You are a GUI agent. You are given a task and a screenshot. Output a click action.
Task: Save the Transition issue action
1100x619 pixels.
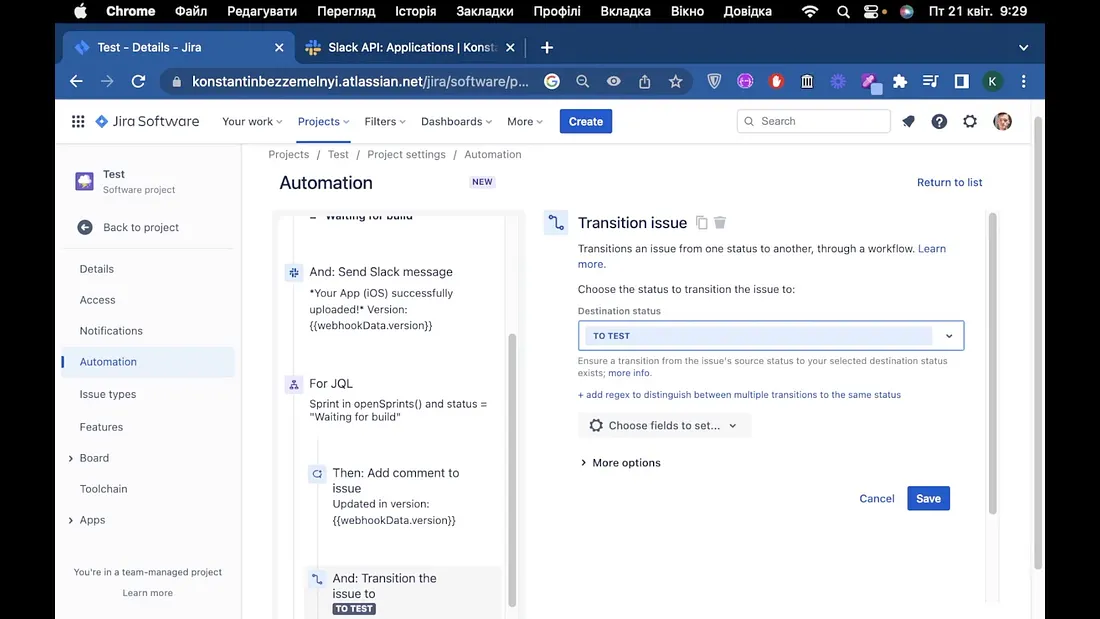pos(928,498)
